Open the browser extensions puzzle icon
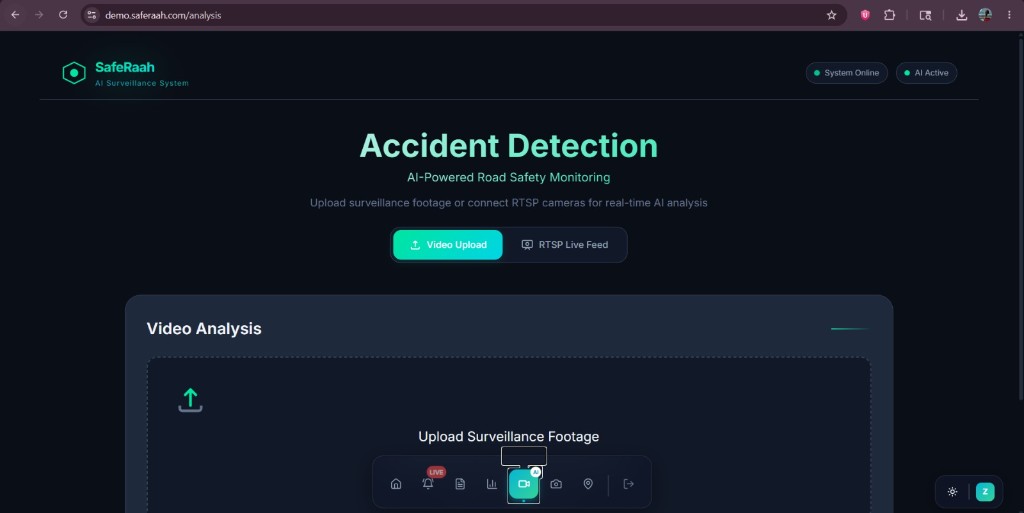This screenshot has height=513, width=1024. [x=889, y=15]
